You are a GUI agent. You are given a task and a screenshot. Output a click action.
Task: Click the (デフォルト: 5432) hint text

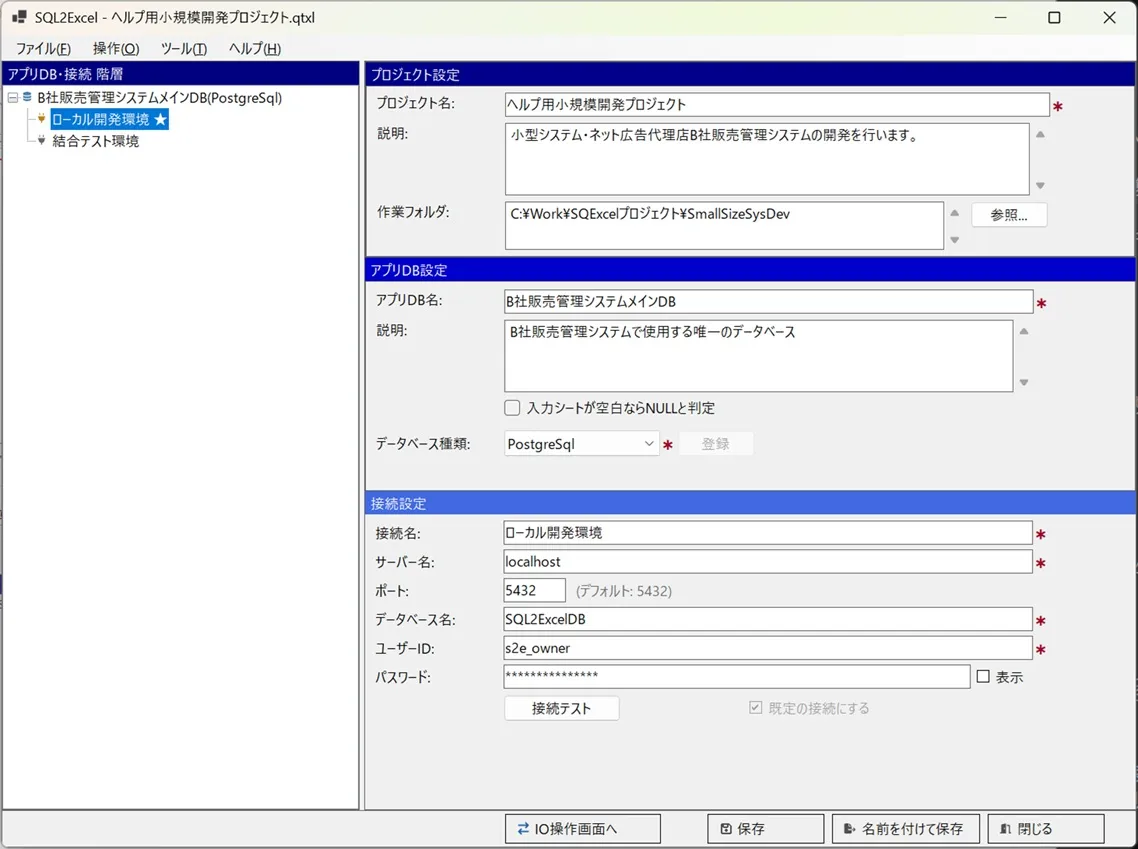(624, 591)
